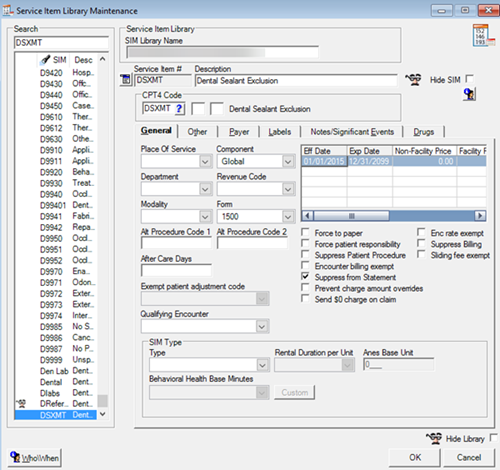Enable Prevent charge amount overrides
500x470 pixels.
[305, 287]
